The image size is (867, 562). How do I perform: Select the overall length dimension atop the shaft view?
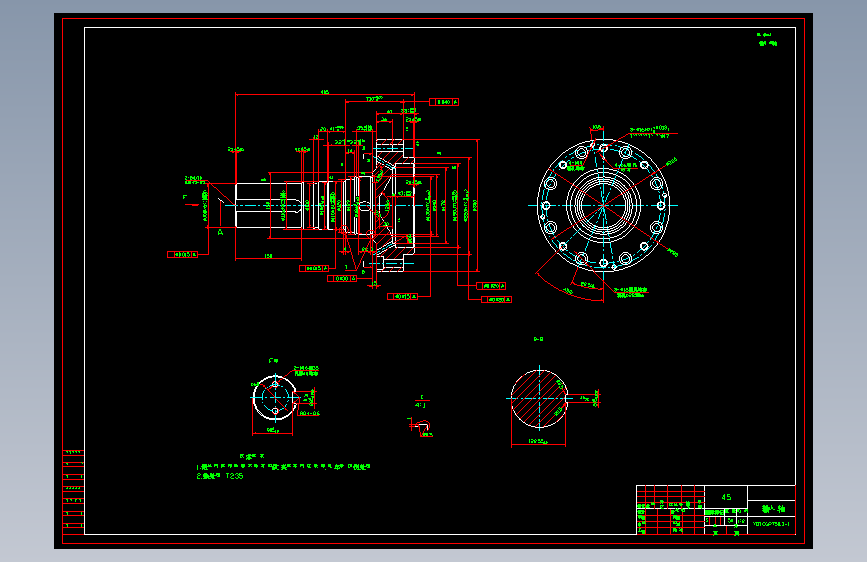(325, 93)
